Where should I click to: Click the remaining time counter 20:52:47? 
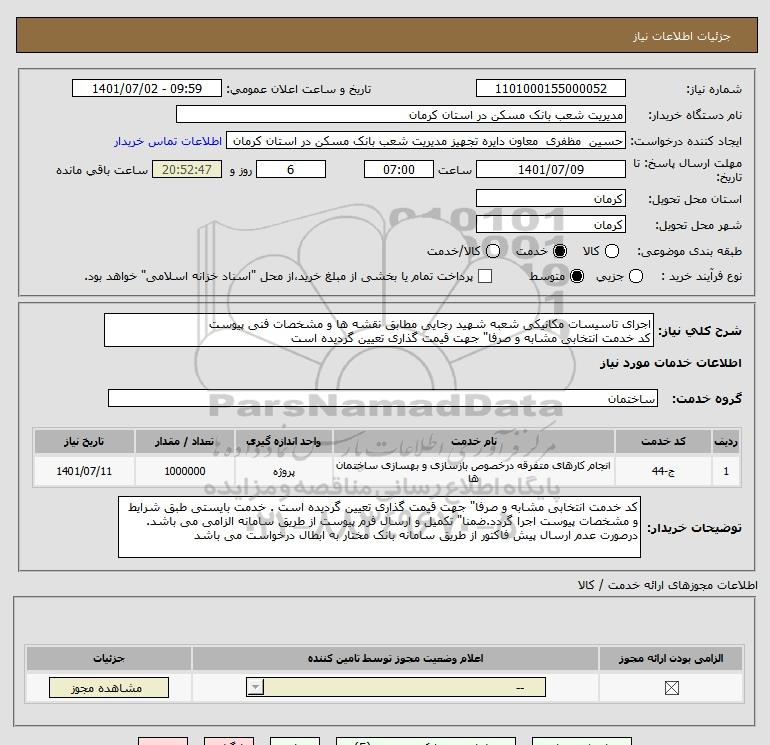(187, 169)
